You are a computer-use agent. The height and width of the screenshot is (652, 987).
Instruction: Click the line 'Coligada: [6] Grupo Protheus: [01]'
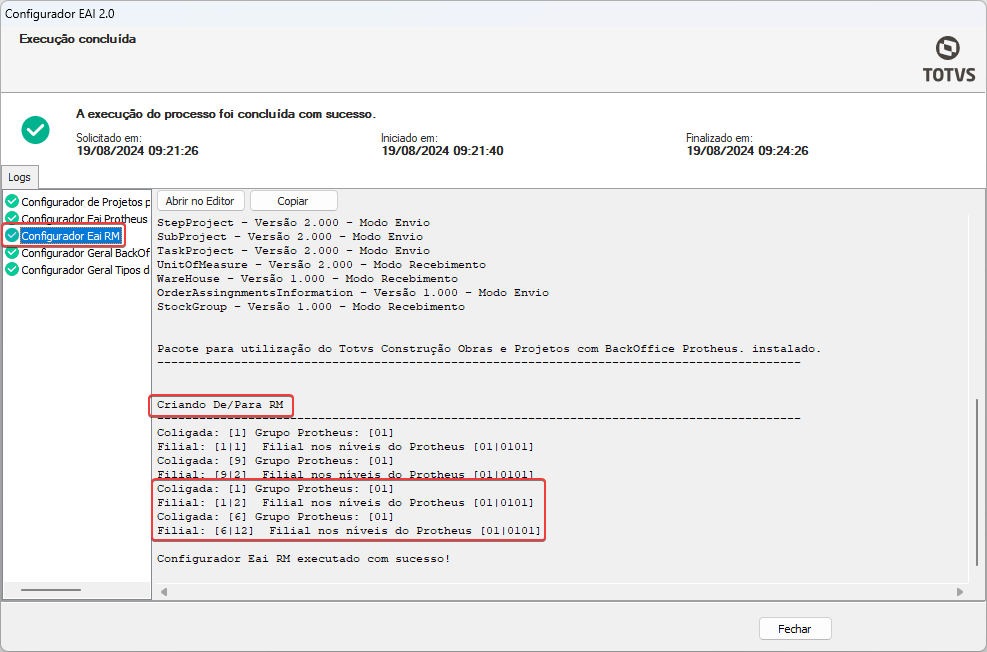click(276, 517)
